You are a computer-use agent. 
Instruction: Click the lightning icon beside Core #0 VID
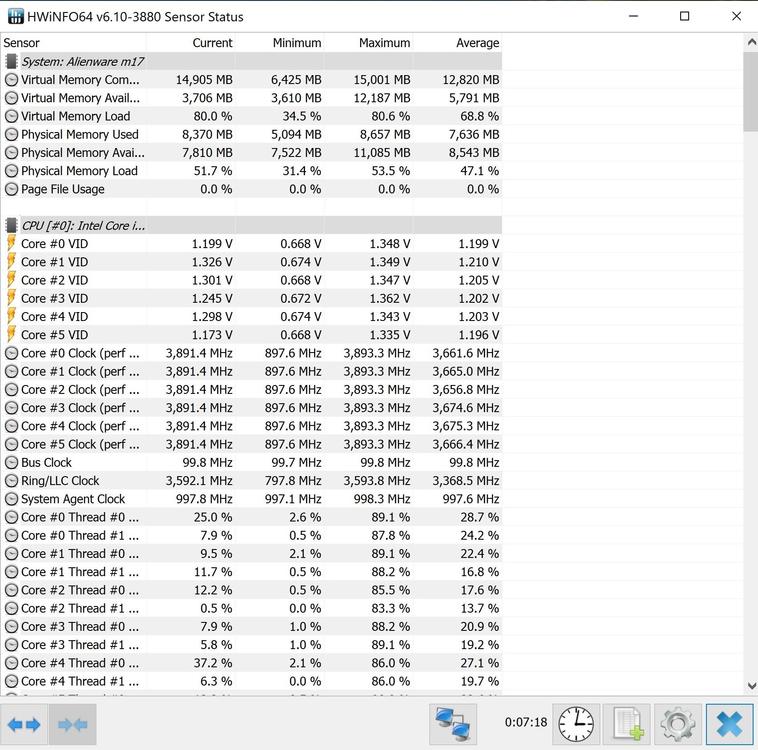coord(11,244)
